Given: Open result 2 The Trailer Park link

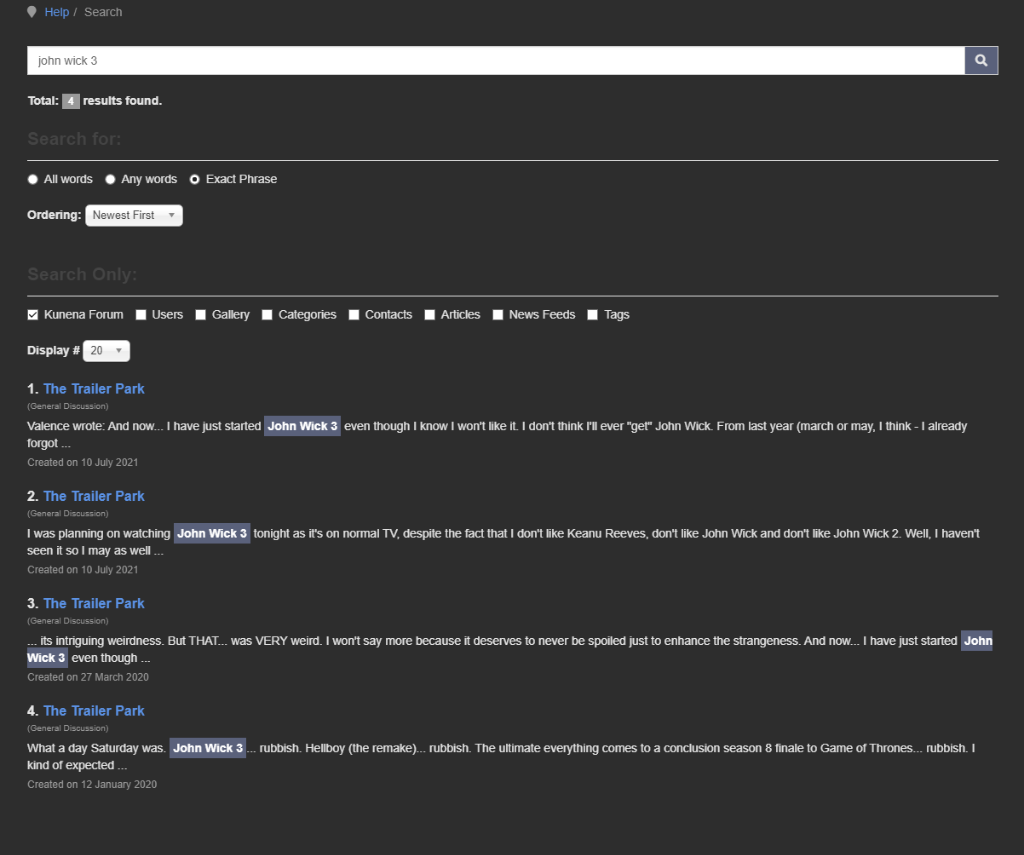Looking at the screenshot, I should pyautogui.click(x=94, y=496).
